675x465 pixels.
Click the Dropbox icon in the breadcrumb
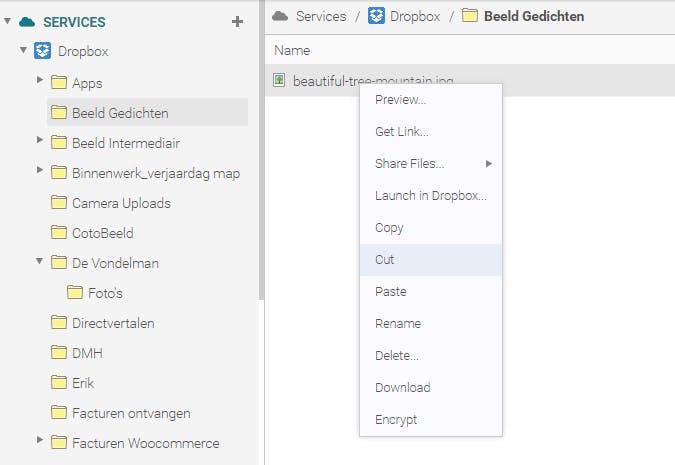coord(376,16)
